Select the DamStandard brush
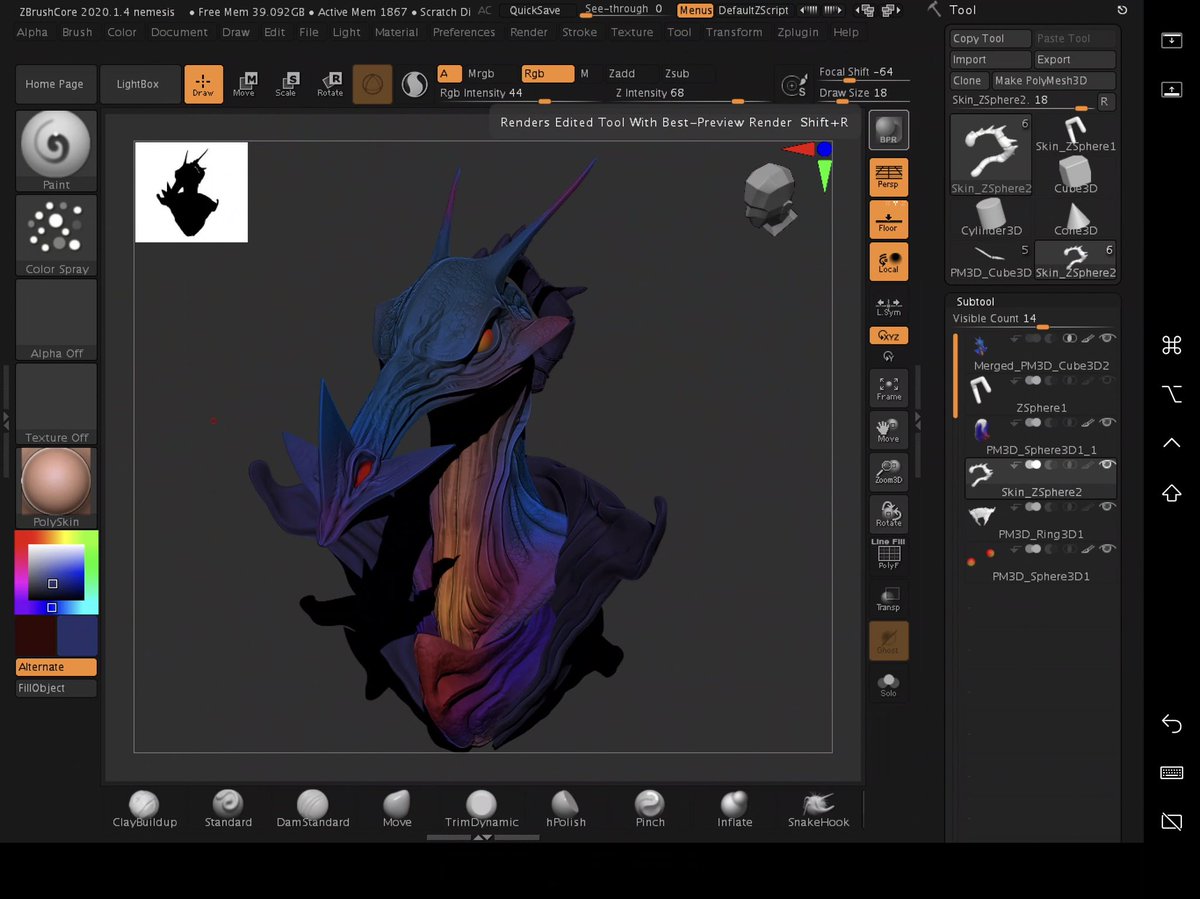 (313, 809)
